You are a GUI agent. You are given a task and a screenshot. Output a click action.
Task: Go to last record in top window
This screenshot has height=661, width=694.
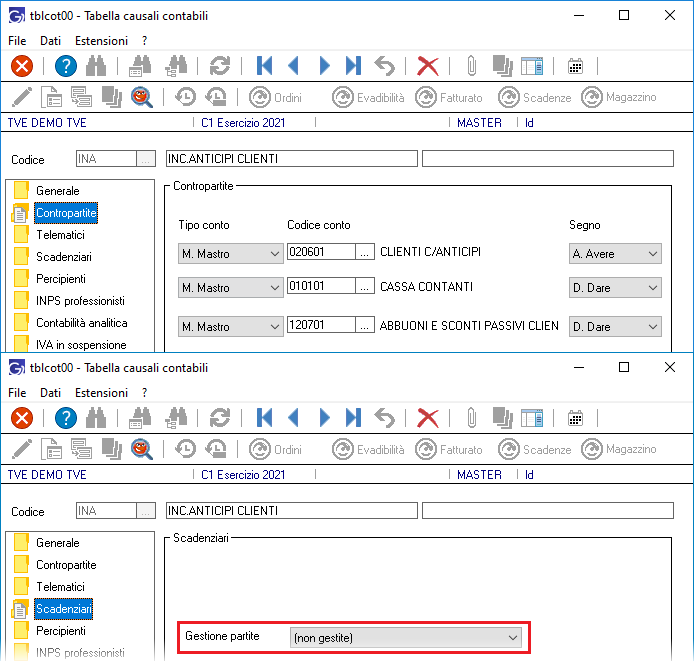click(353, 66)
